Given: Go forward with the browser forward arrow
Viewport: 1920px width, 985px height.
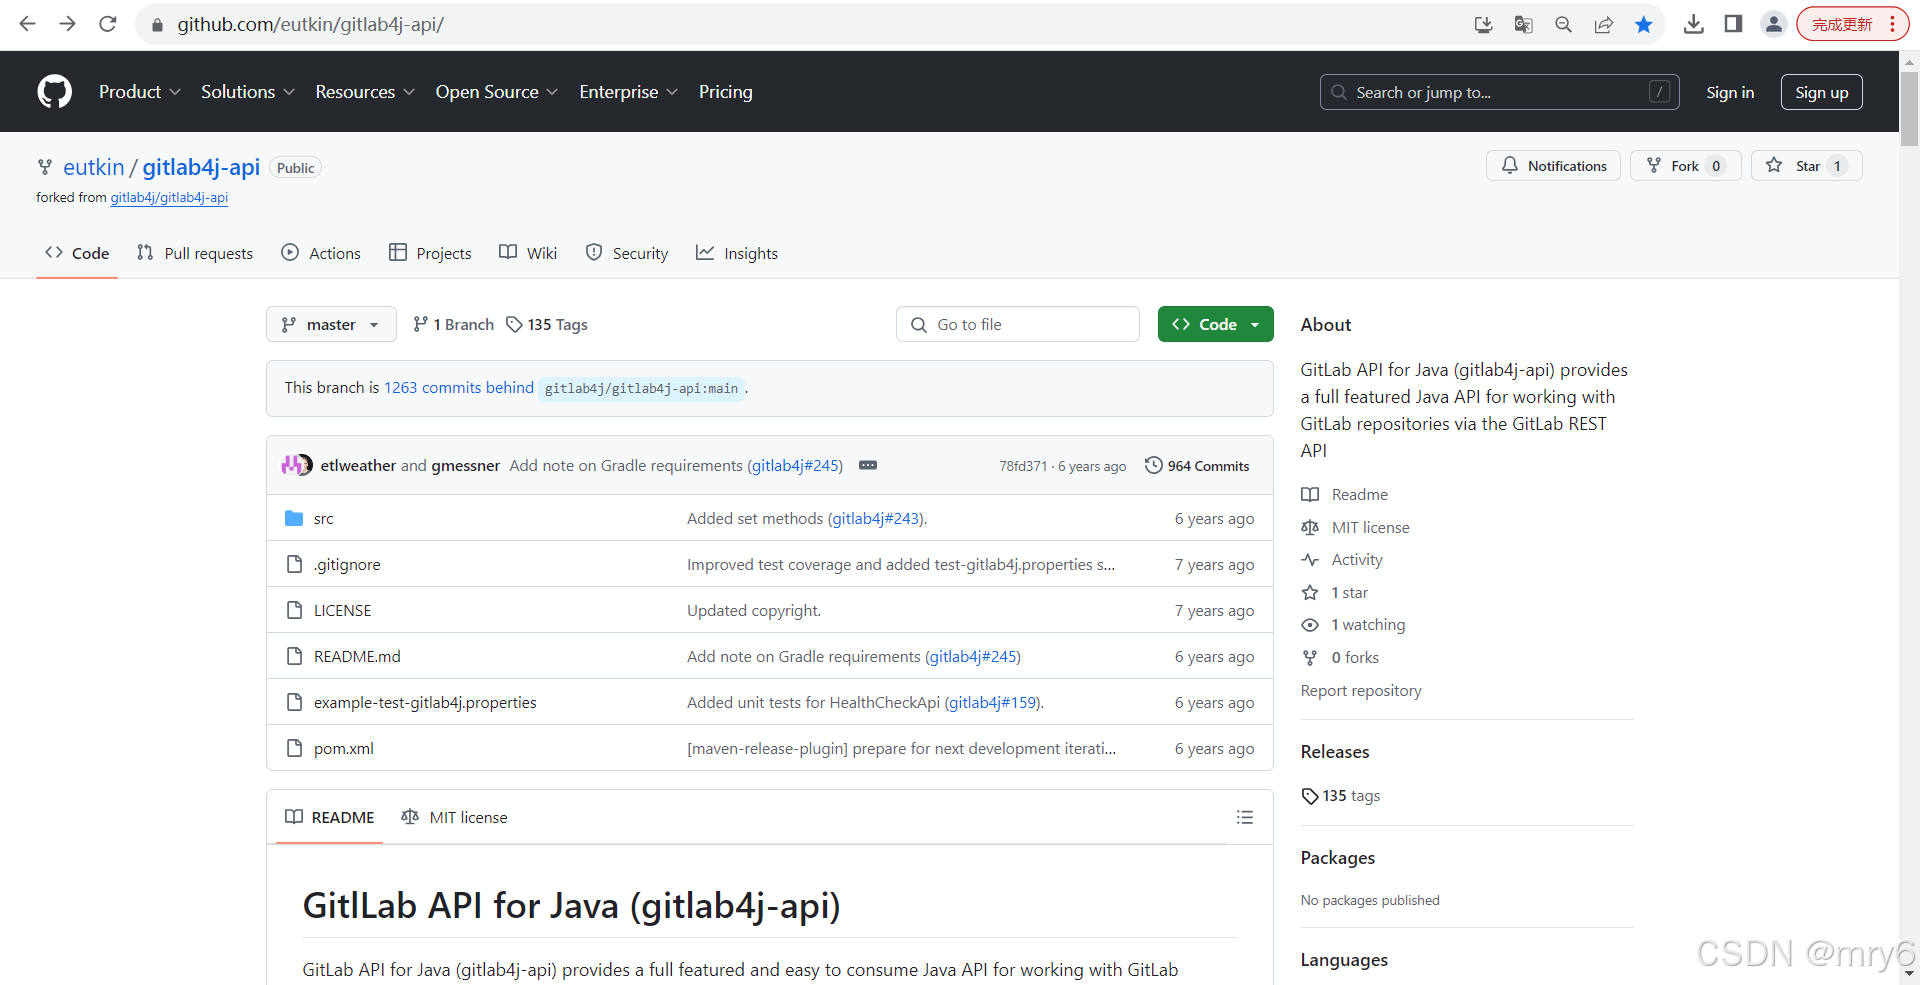Looking at the screenshot, I should click(67, 24).
